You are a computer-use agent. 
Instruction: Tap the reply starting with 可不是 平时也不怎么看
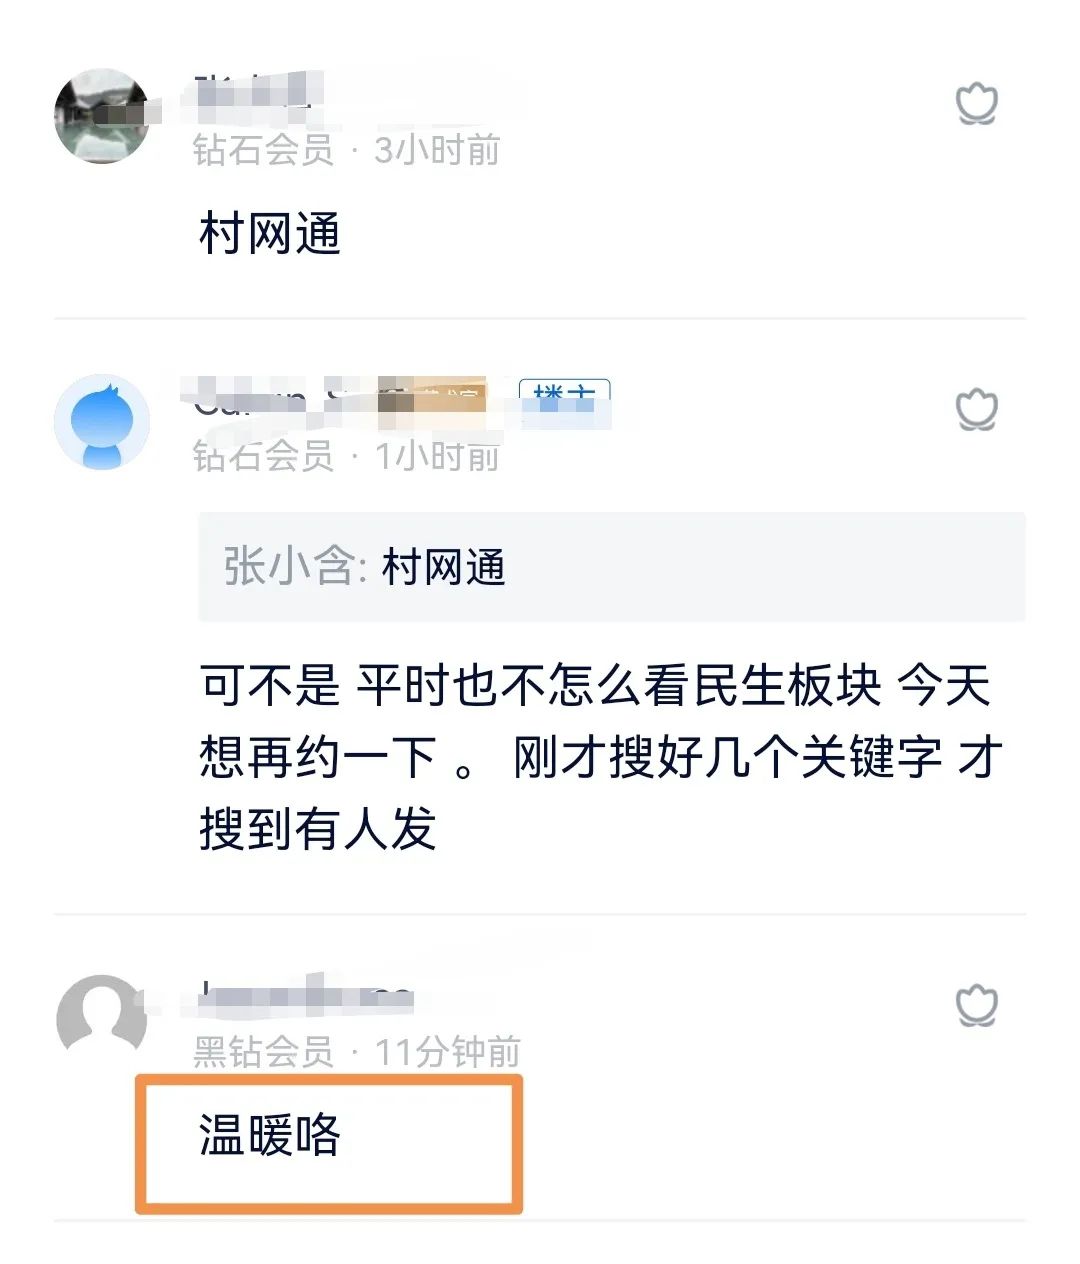tap(600, 757)
